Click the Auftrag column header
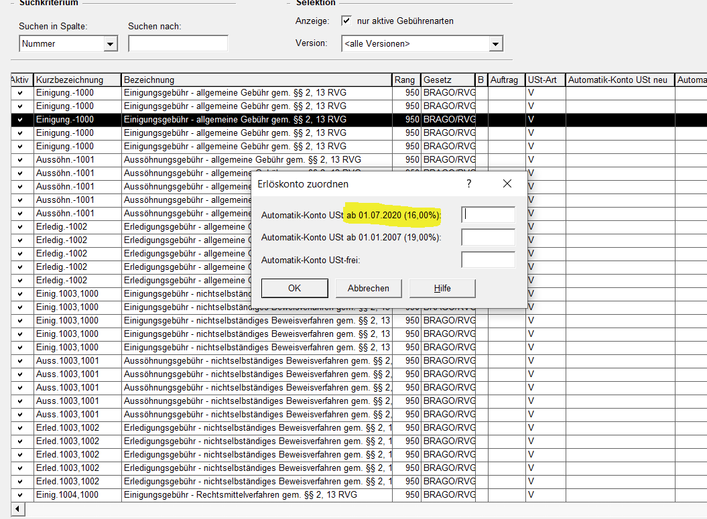Viewport: 707px width, 519px height. tap(506, 80)
